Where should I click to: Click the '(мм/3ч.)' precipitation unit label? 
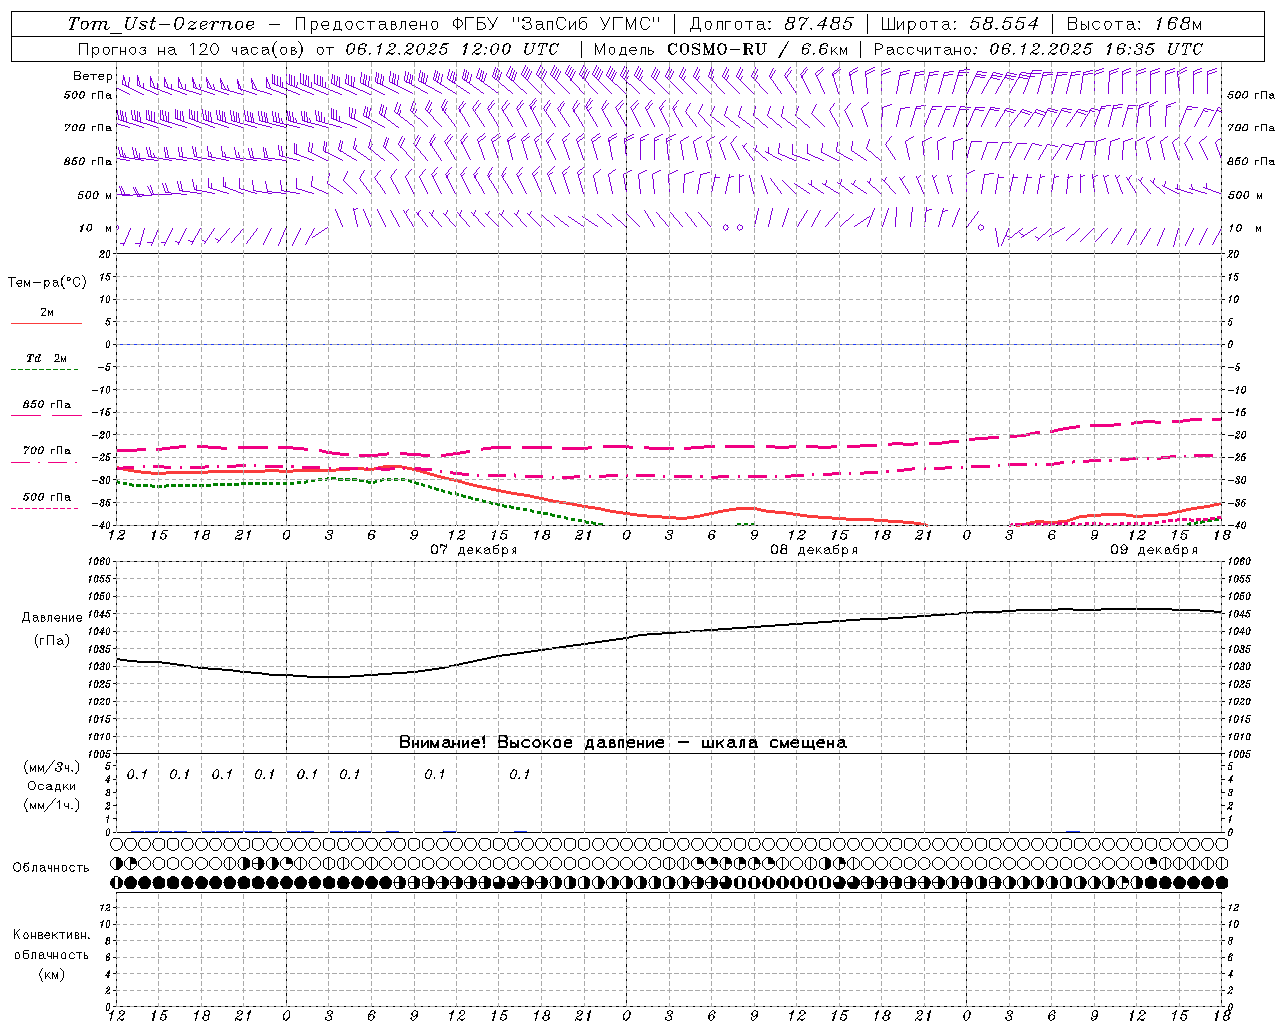pyautogui.click(x=52, y=767)
